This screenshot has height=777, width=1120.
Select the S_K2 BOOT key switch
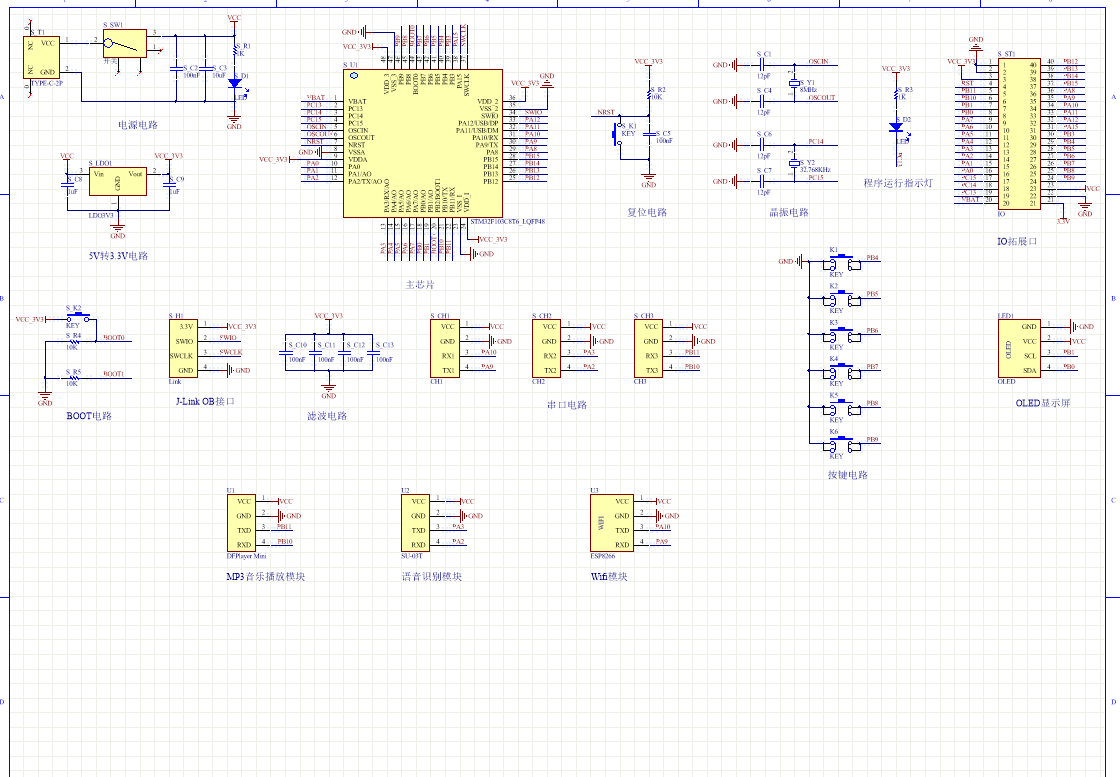pyautogui.click(x=75, y=318)
